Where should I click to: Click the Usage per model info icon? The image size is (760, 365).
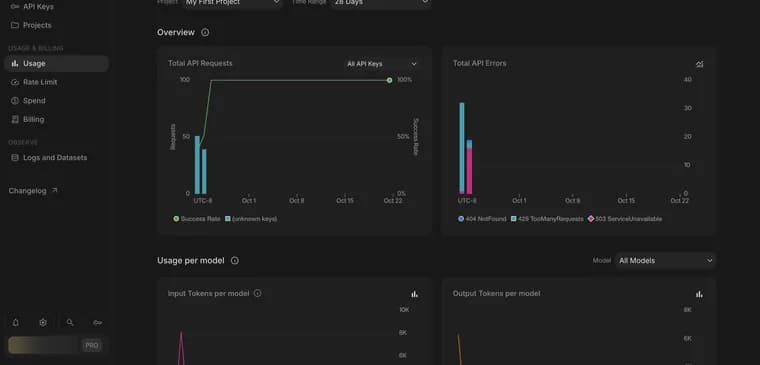click(x=235, y=261)
